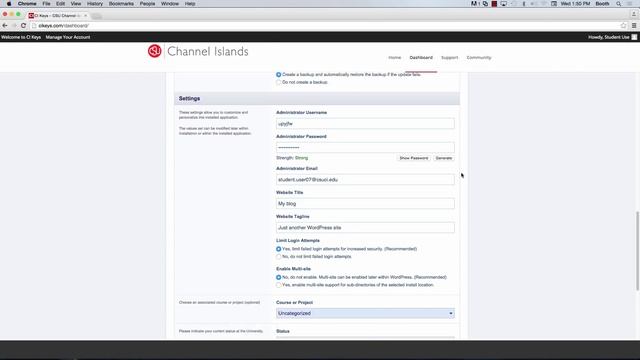640x360 pixels.
Task: Click the Administrator Email field
Action: (x=365, y=180)
